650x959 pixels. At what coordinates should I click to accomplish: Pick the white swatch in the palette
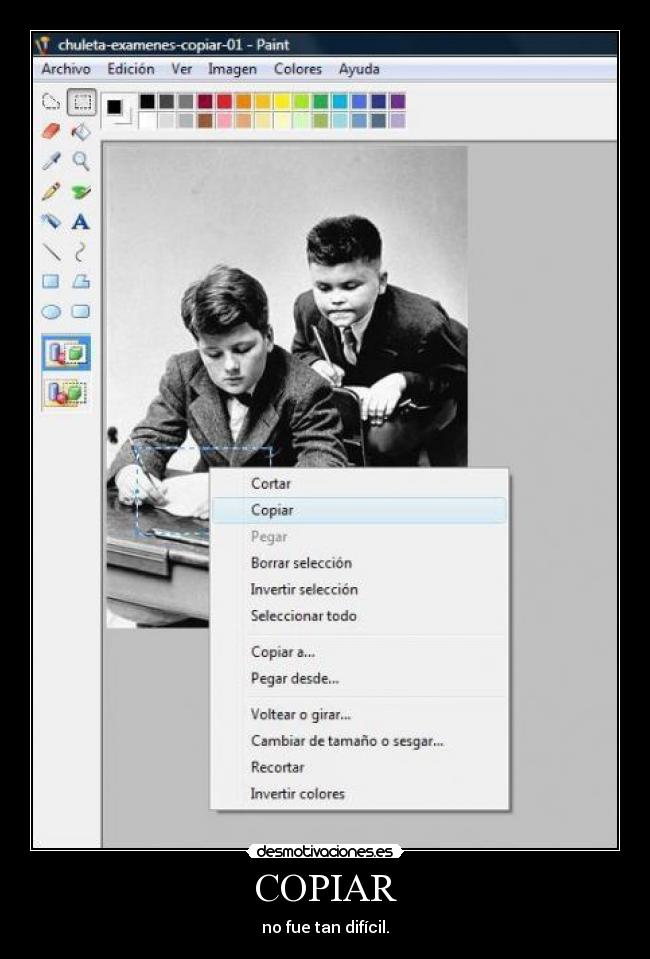147,120
